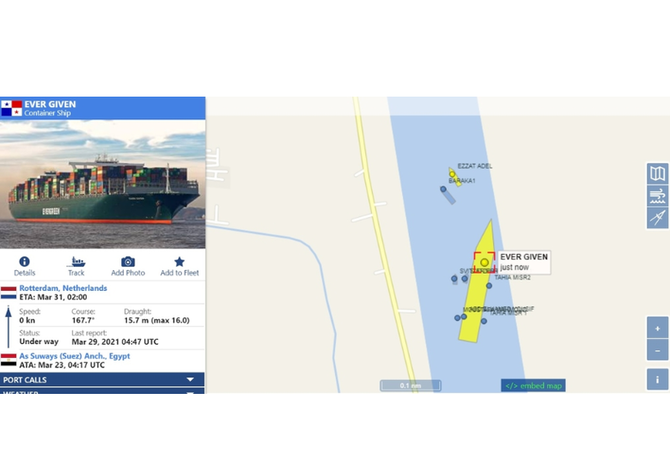This screenshot has height=469, width=670.
Task: Click the embed map button
Action: [x=533, y=385]
